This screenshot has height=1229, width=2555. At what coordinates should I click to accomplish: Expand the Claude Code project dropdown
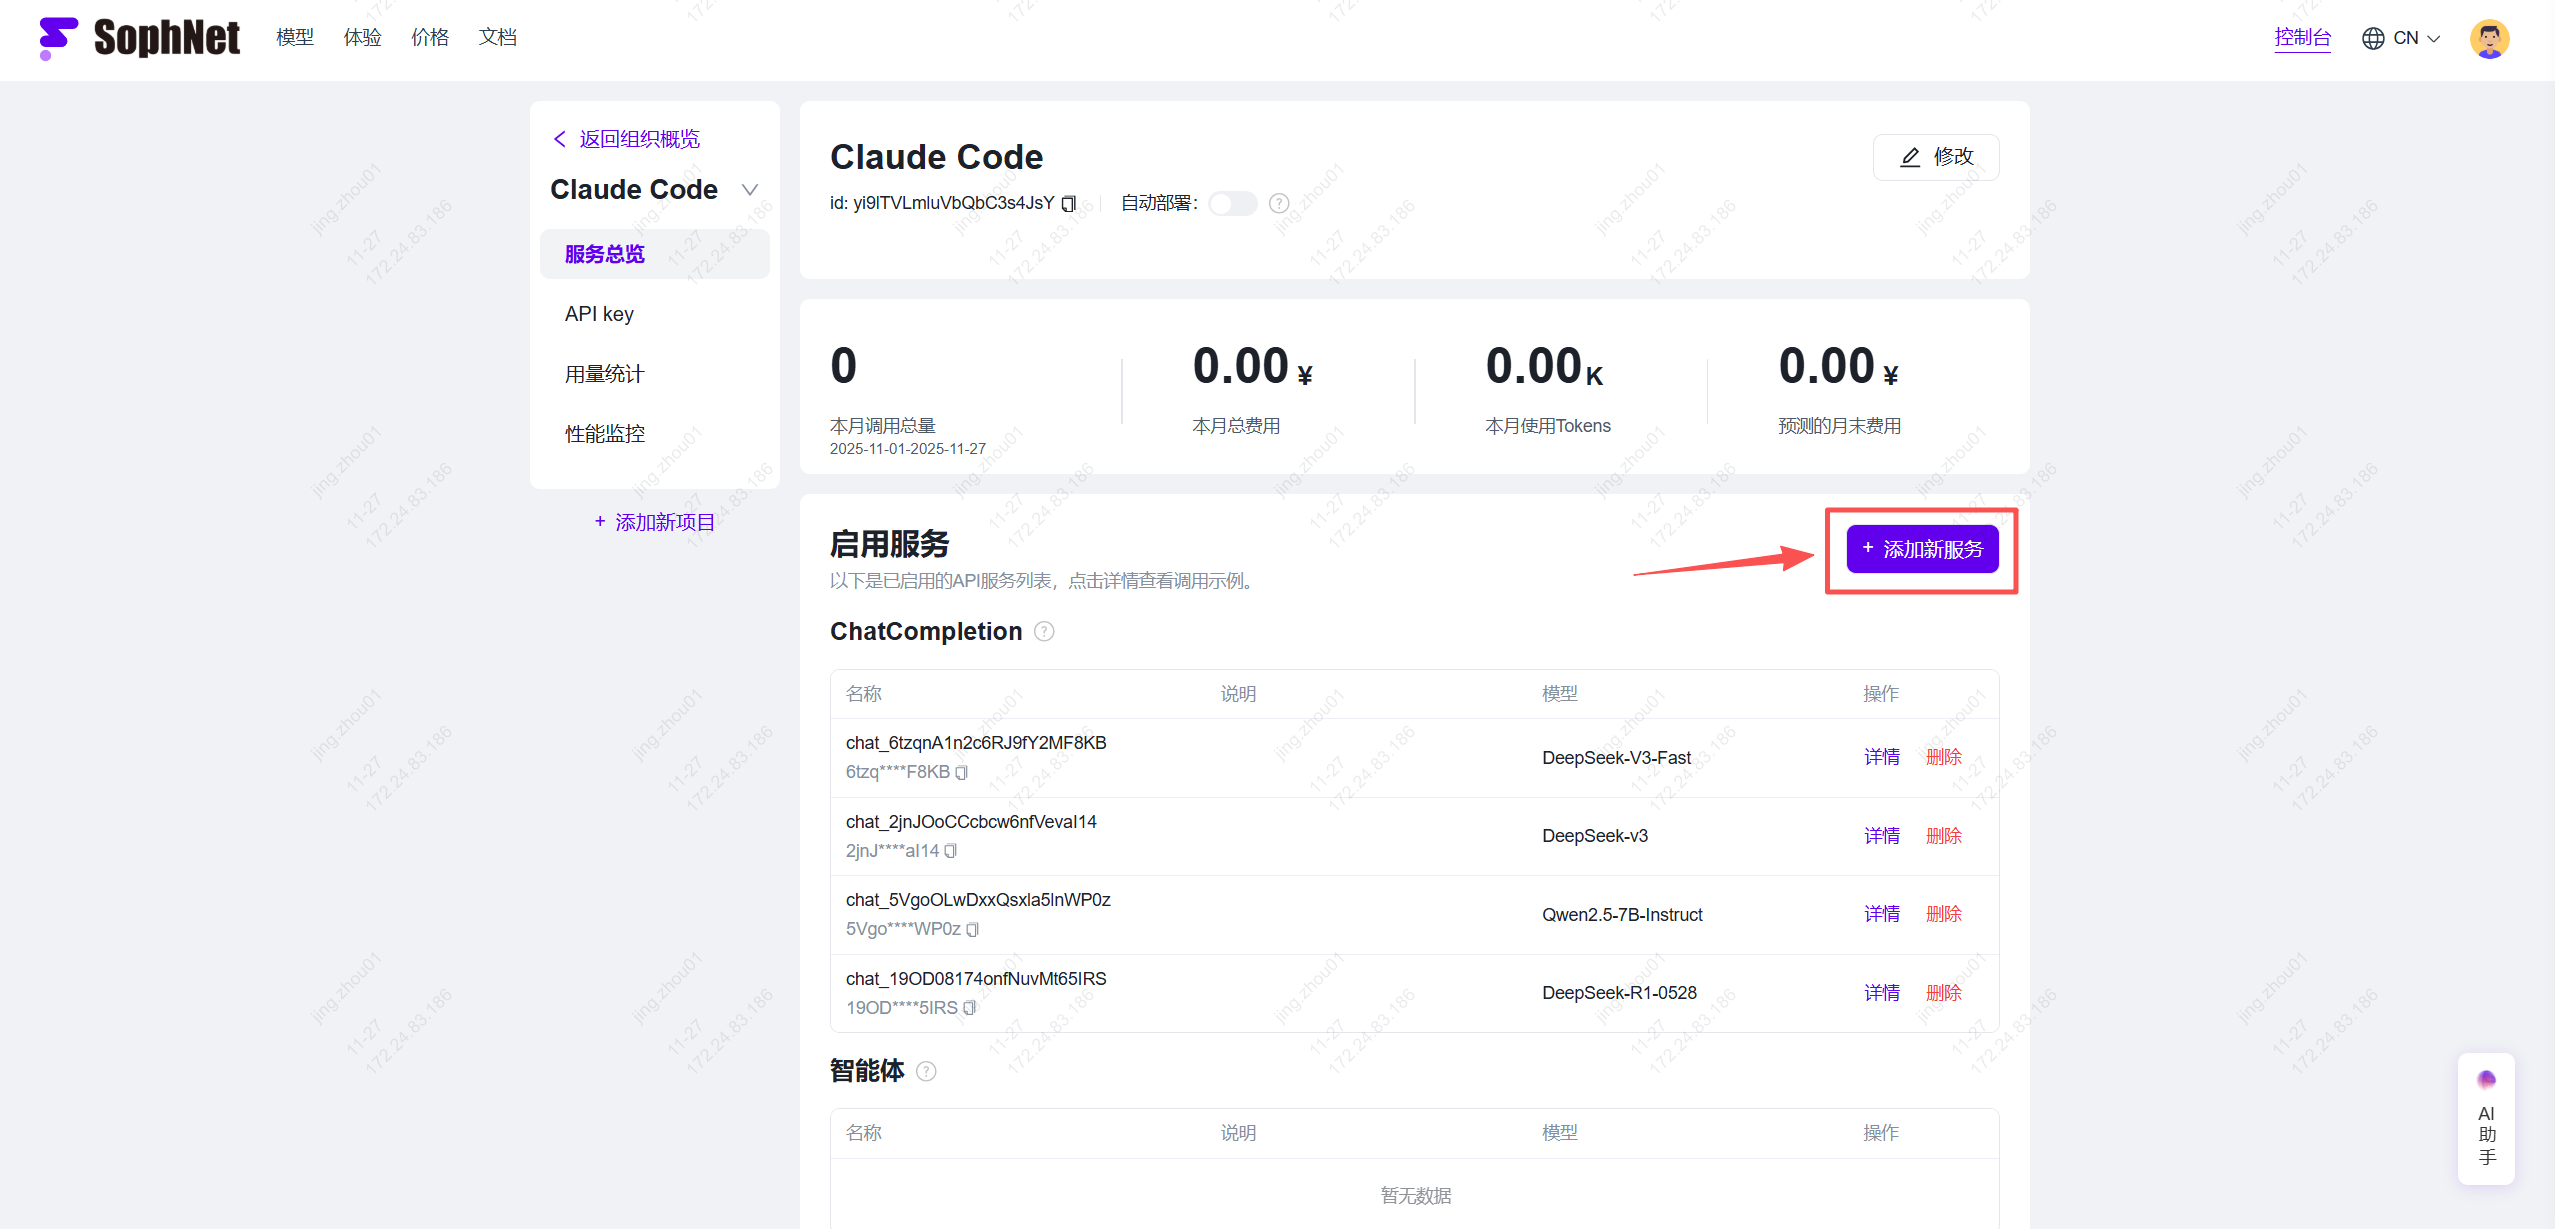[x=749, y=190]
